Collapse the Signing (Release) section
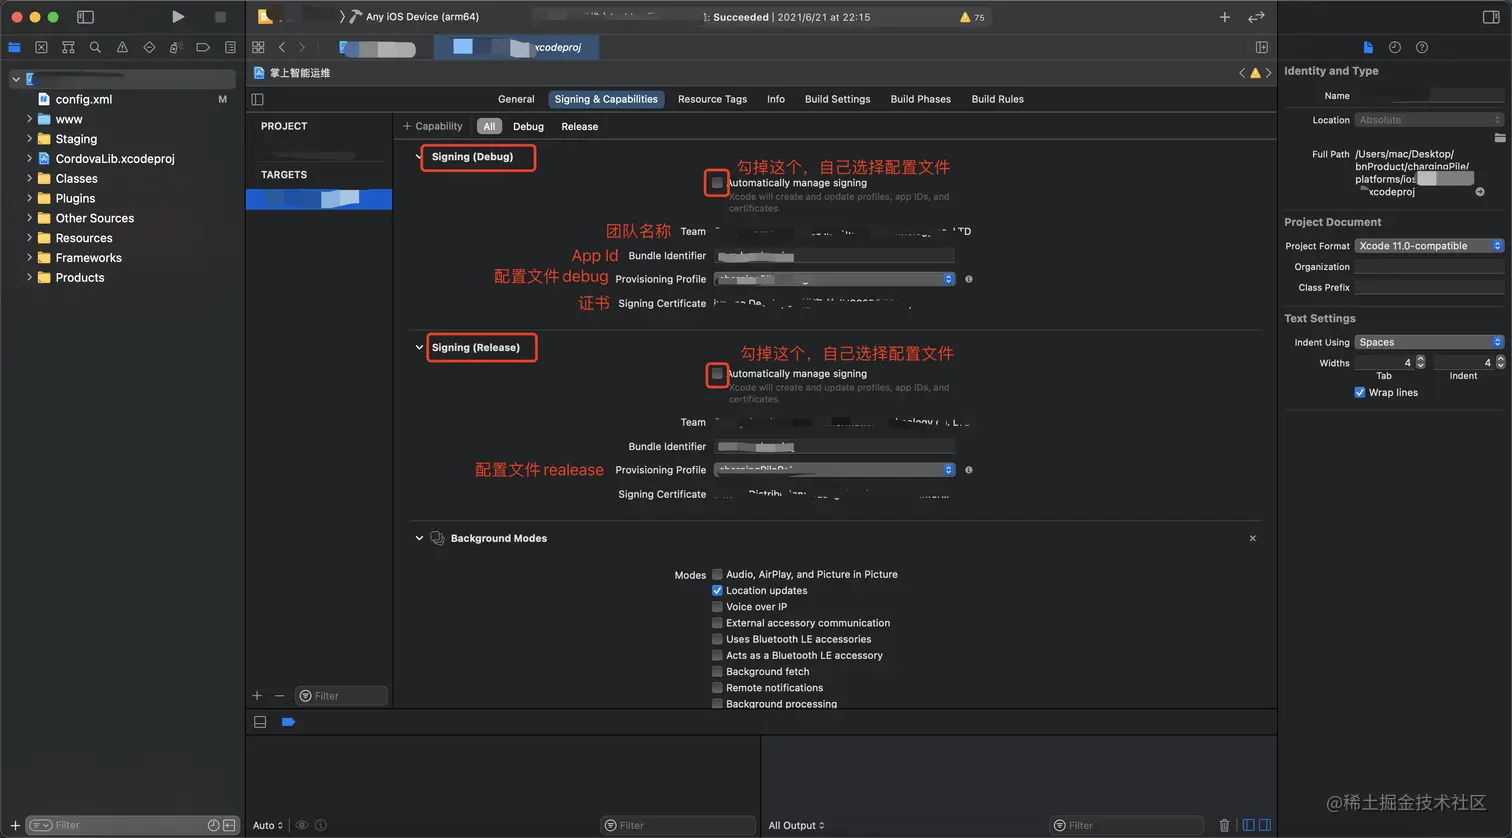The width and height of the screenshot is (1512, 838). point(419,347)
